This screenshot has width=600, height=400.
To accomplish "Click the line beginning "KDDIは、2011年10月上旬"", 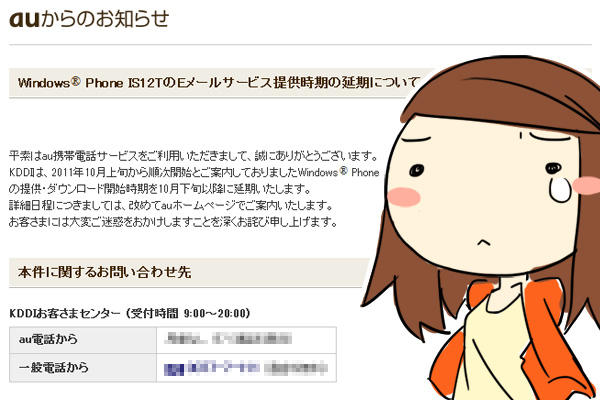I will [194, 172].
